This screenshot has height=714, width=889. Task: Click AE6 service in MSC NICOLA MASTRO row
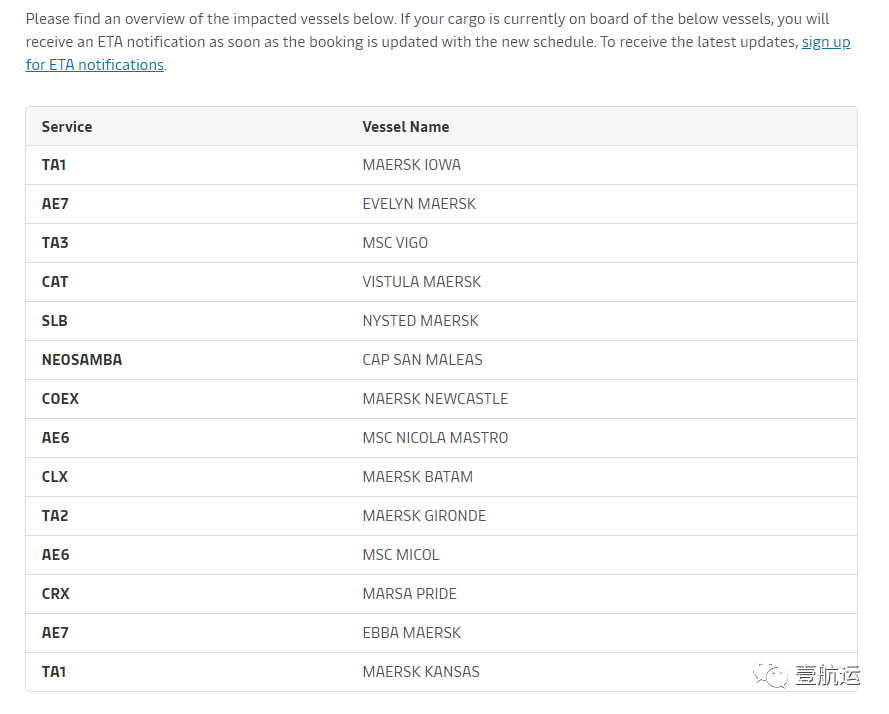56,438
